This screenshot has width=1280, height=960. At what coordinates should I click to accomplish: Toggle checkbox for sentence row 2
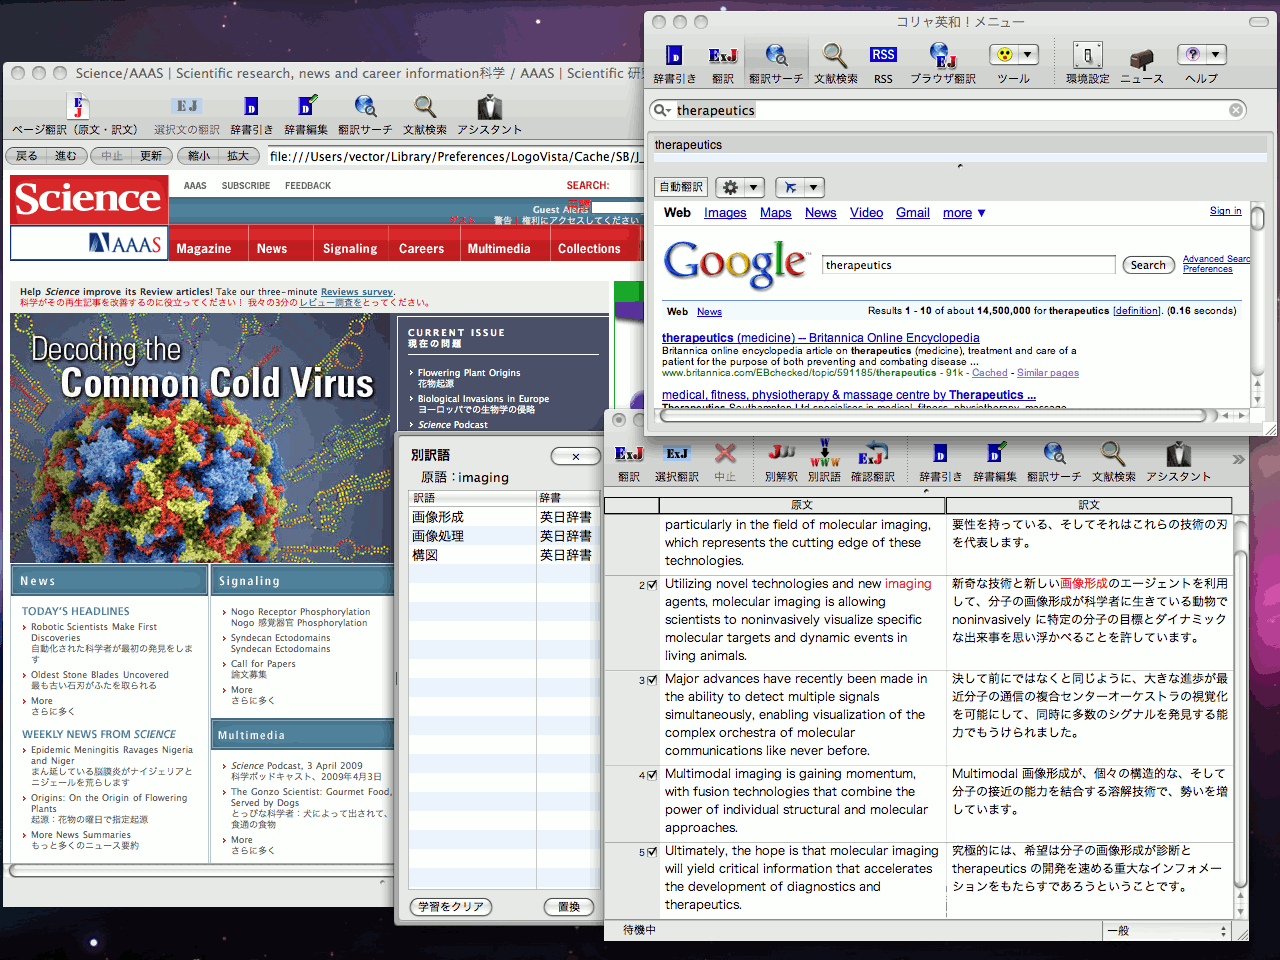[x=652, y=585]
